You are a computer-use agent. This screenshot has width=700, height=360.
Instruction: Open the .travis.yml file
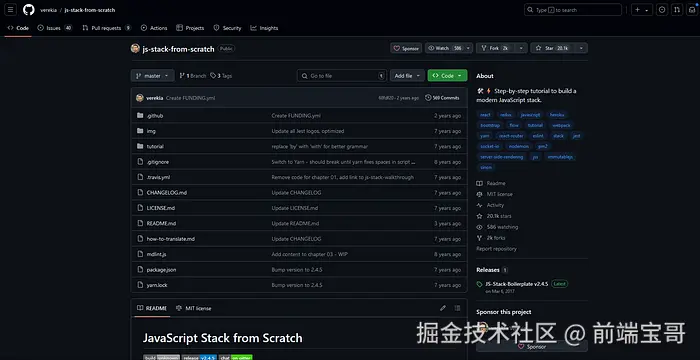(158, 177)
